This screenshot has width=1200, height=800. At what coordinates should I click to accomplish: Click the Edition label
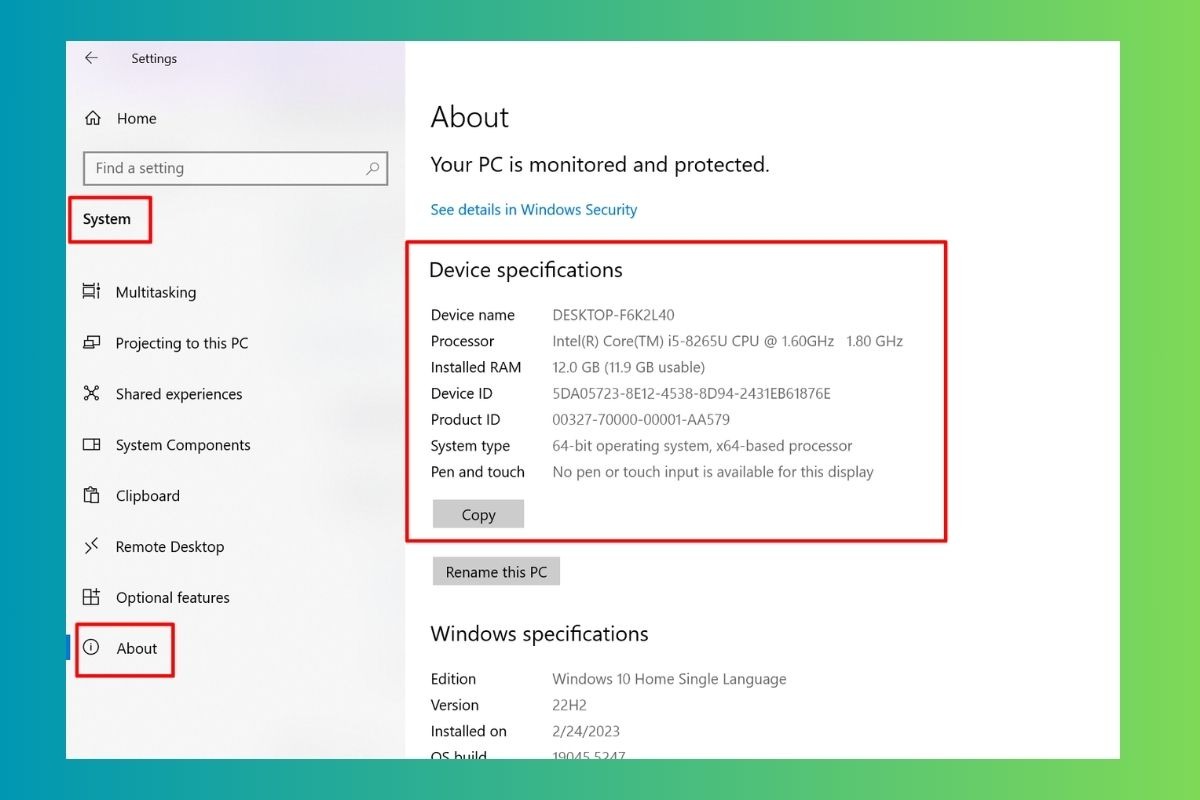(454, 679)
